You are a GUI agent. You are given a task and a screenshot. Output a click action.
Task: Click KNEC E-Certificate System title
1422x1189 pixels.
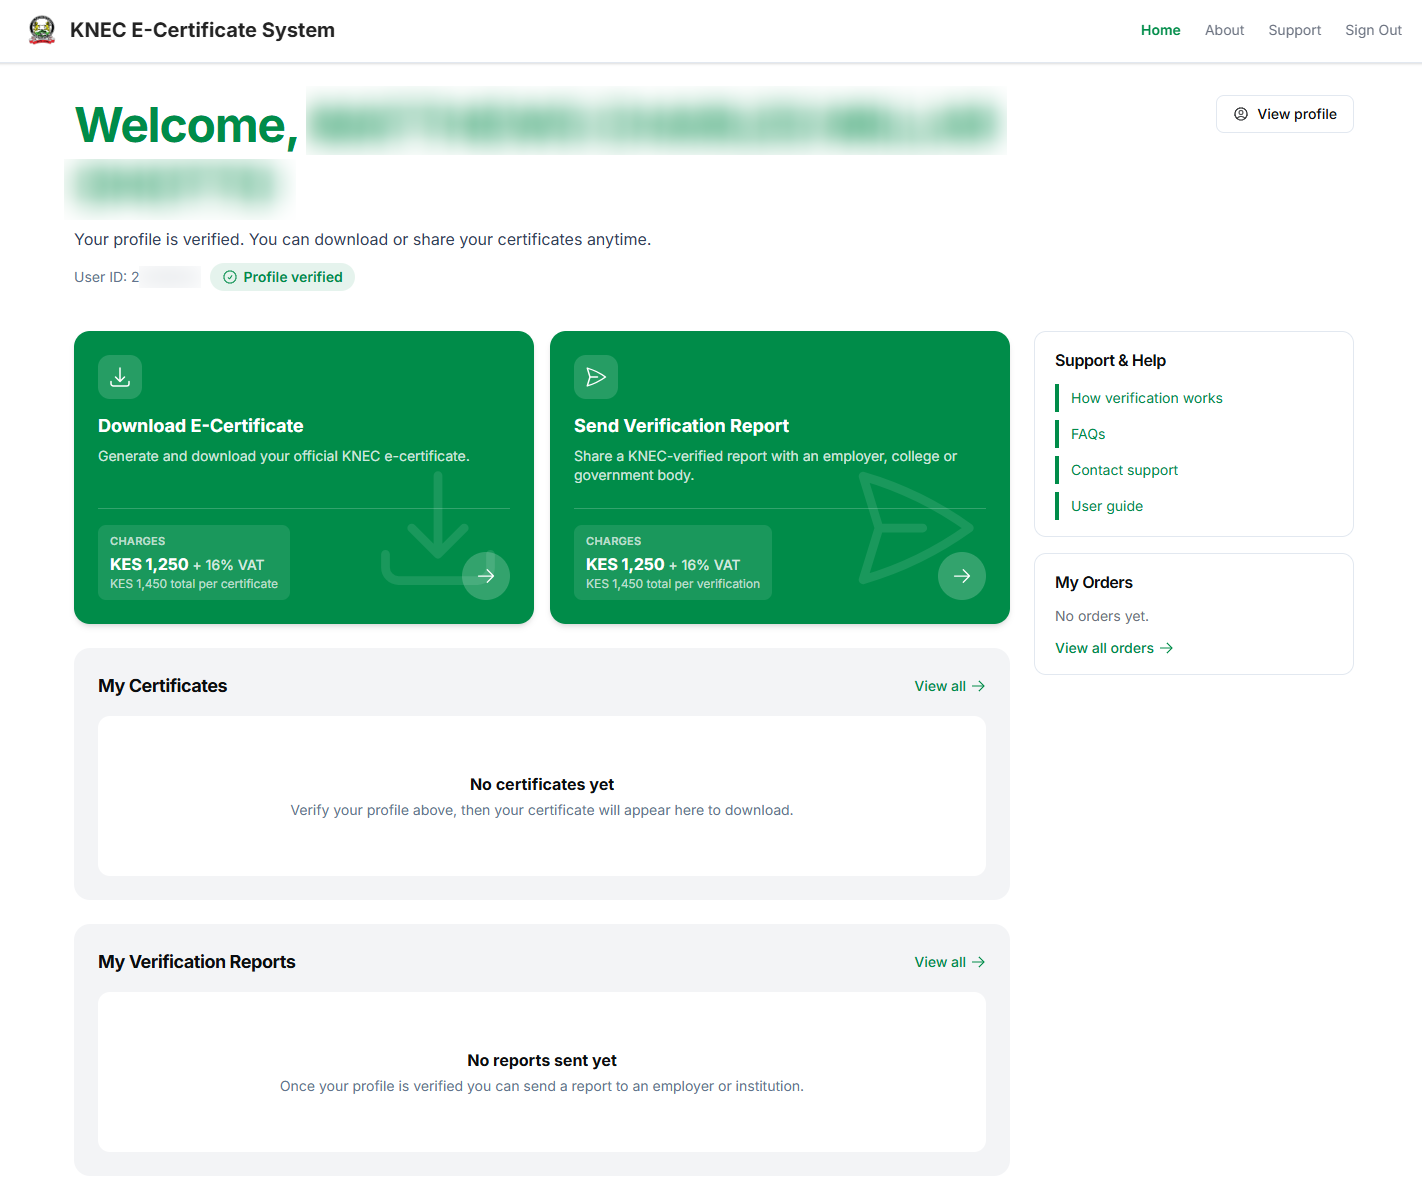(x=202, y=30)
